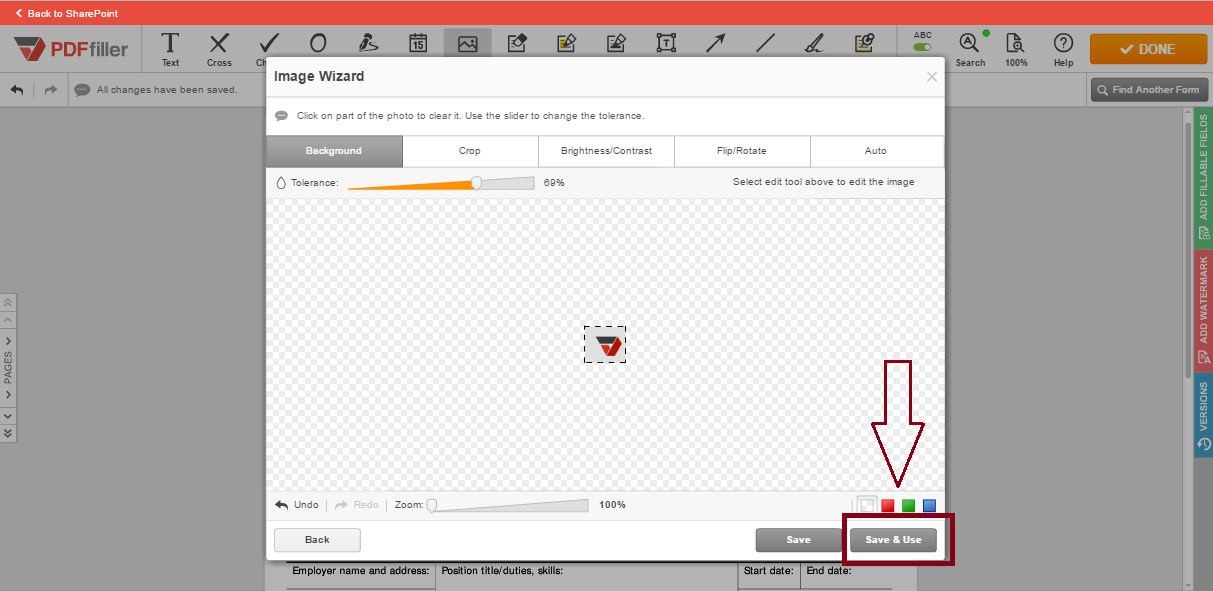Switch to the Auto tab

coord(876,151)
